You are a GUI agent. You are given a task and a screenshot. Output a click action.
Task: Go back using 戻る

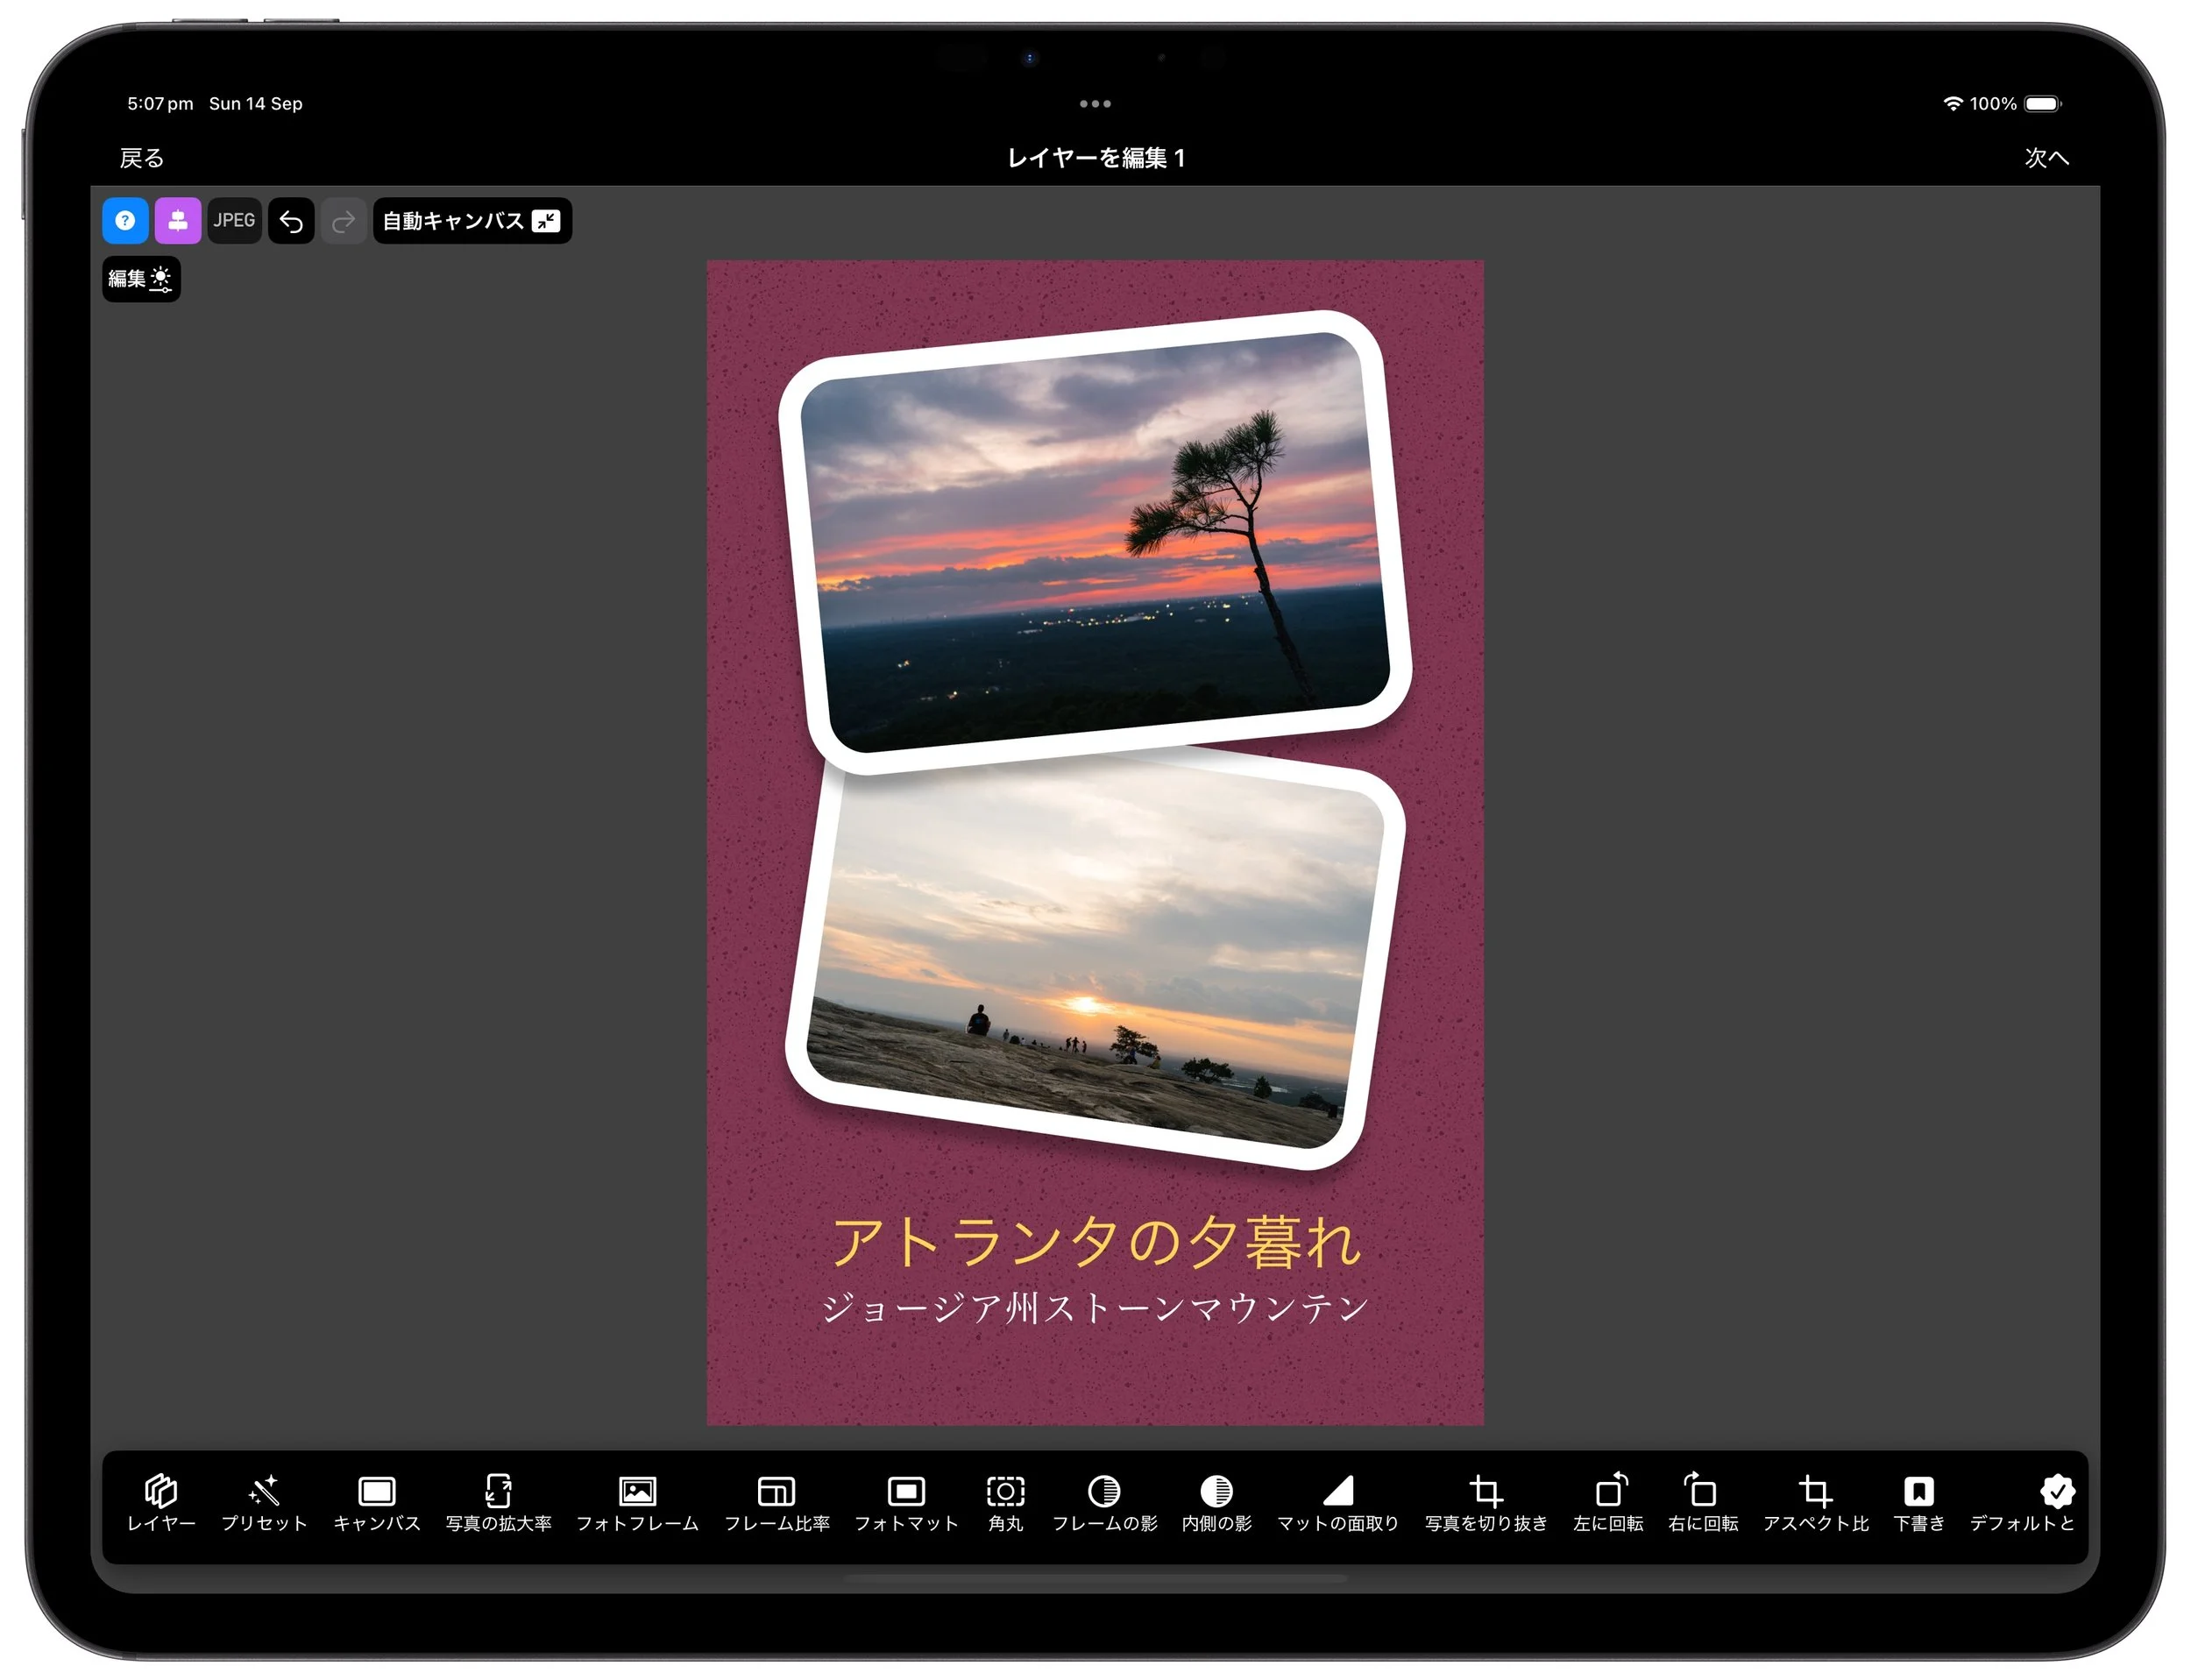pos(141,158)
